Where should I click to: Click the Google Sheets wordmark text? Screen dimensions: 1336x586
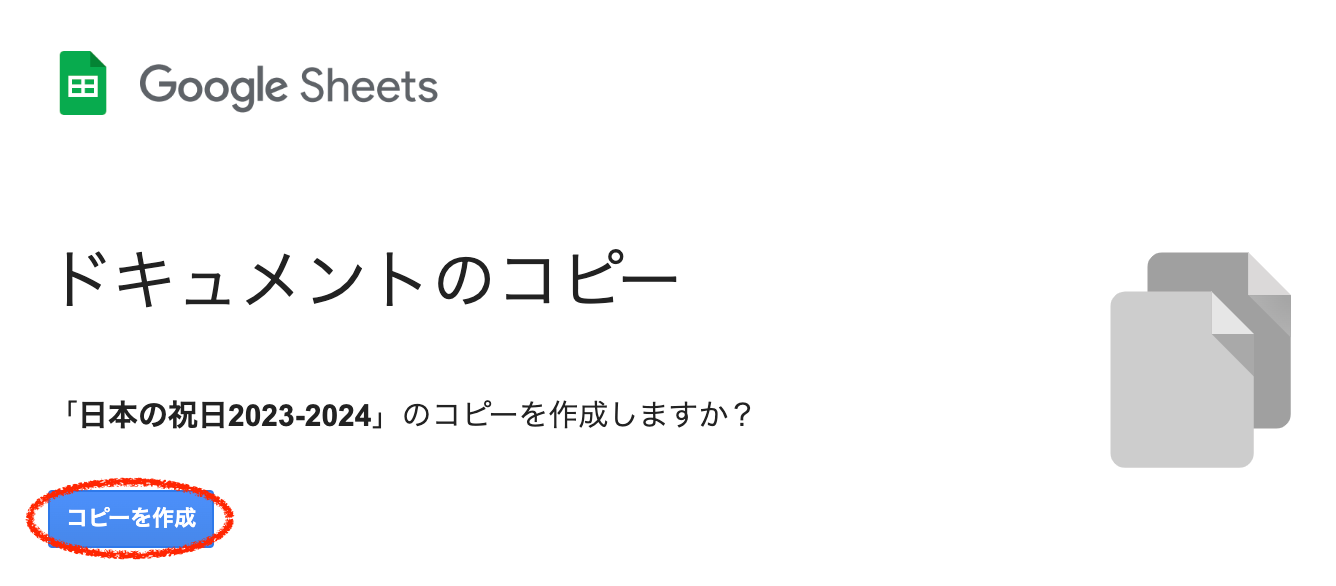pyautogui.click(x=288, y=87)
